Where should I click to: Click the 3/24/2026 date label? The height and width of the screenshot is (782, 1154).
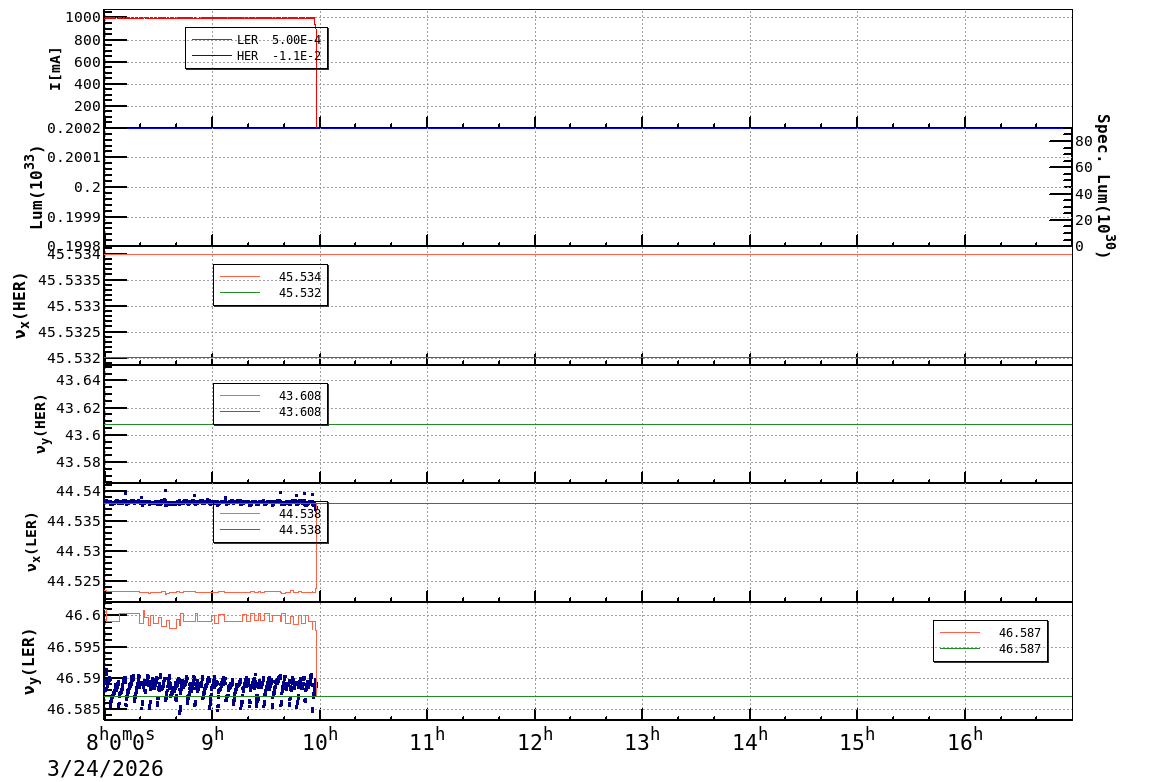[x=105, y=768]
